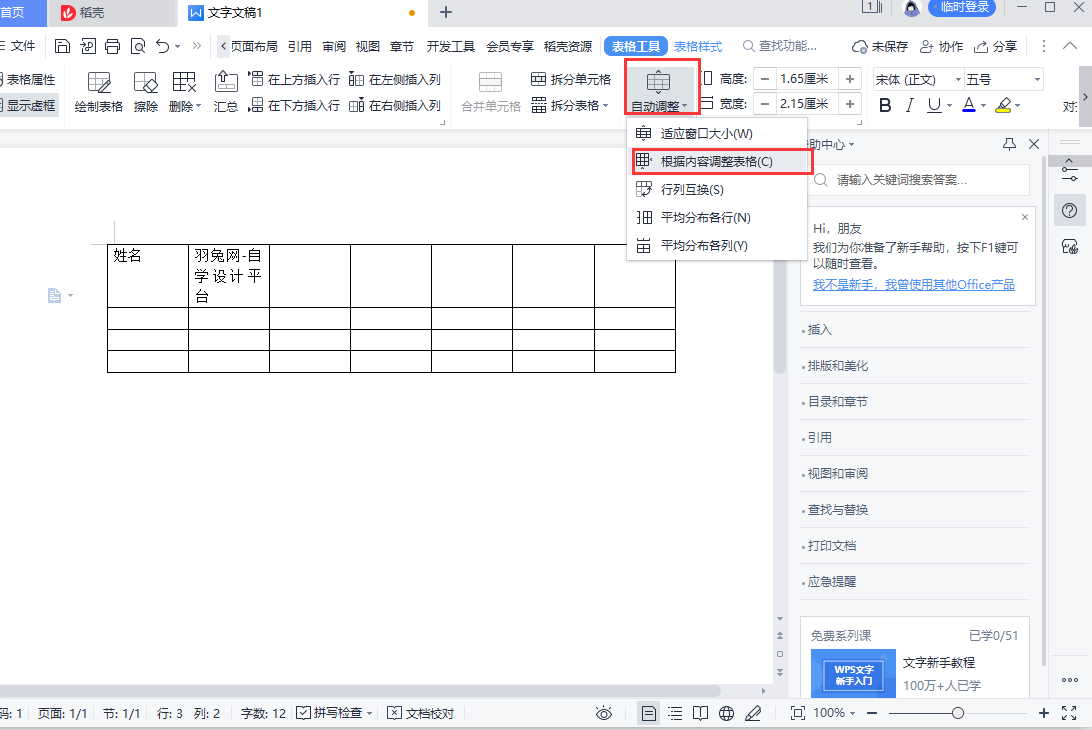Open Split Table (拆分表格) dropdown

tap(570, 105)
